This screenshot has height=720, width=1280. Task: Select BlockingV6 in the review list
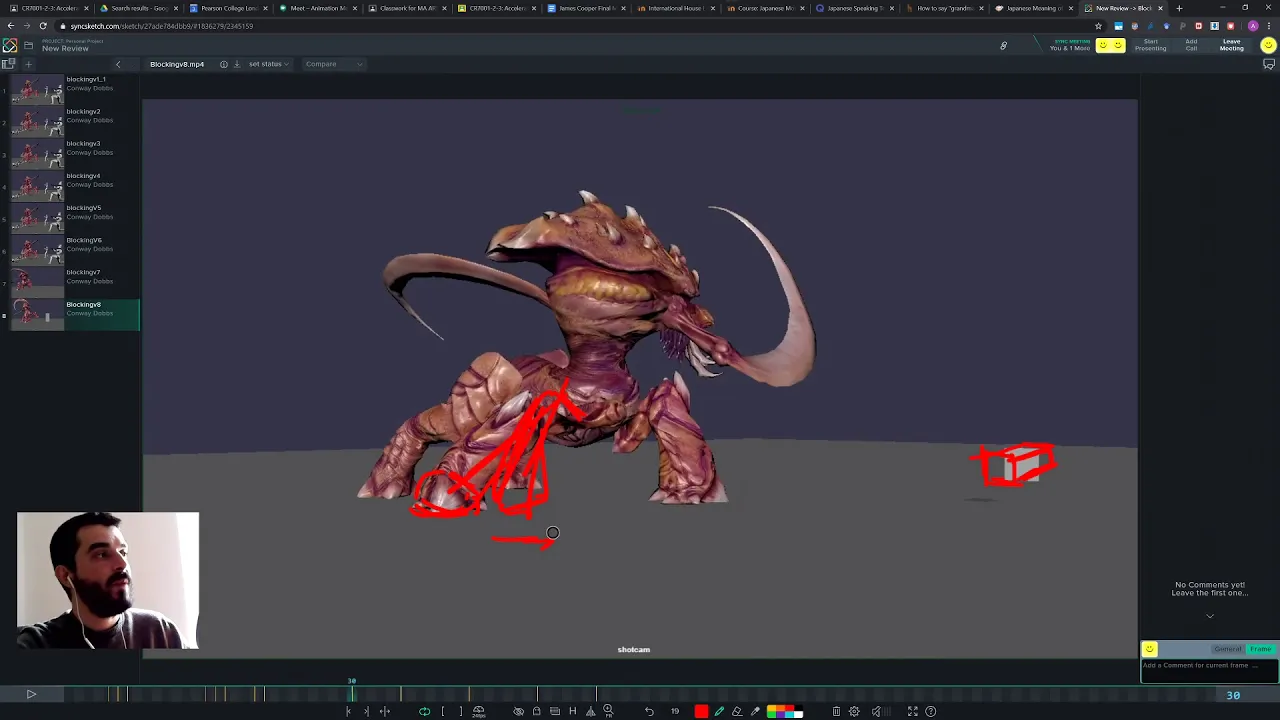click(x=75, y=251)
